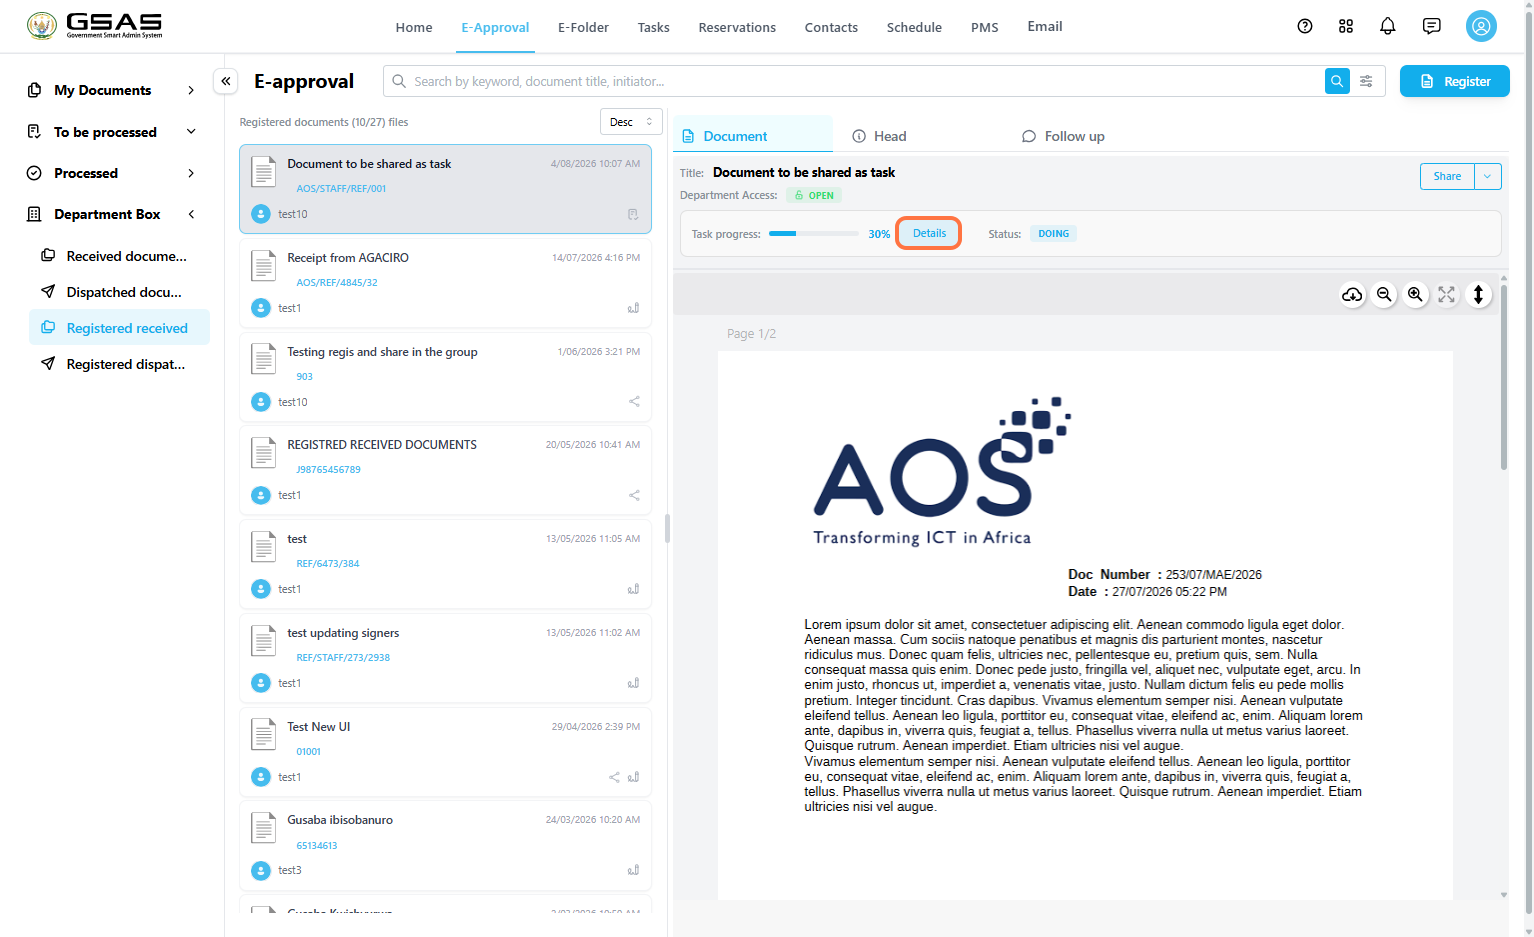Image resolution: width=1534 pixels, height=937 pixels.
Task: Click the file icon of 'Test New UI'
Action: click(263, 735)
